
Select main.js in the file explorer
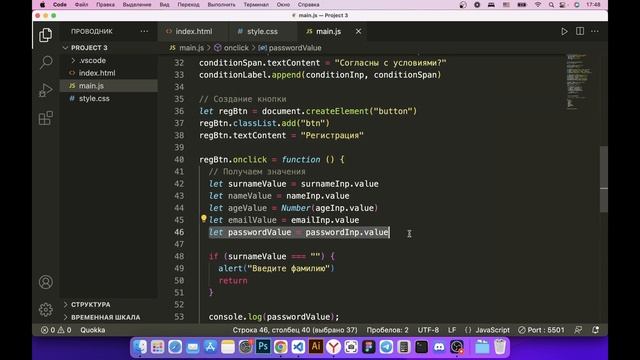[109, 86]
